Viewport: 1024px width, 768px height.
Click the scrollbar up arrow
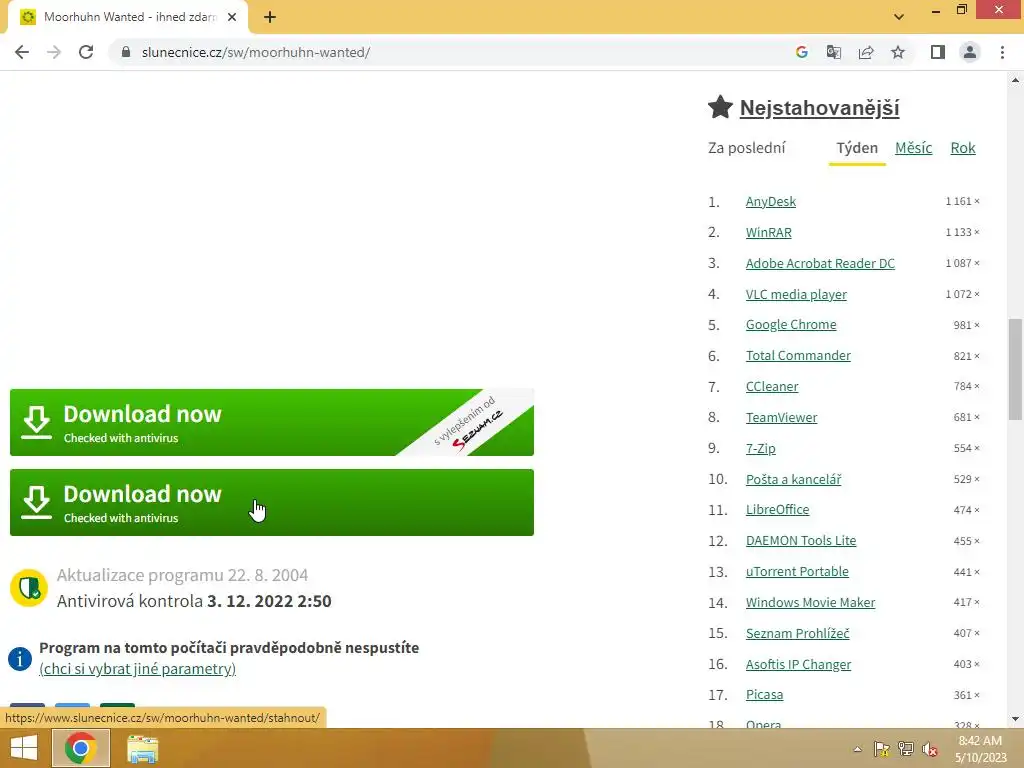point(1015,80)
